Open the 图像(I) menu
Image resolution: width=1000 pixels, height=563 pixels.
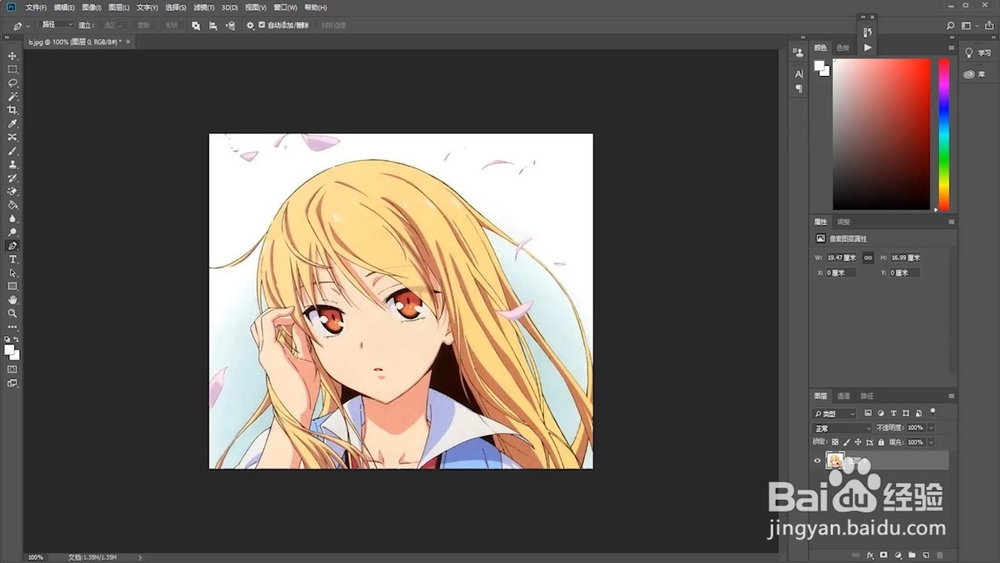pyautogui.click(x=91, y=8)
